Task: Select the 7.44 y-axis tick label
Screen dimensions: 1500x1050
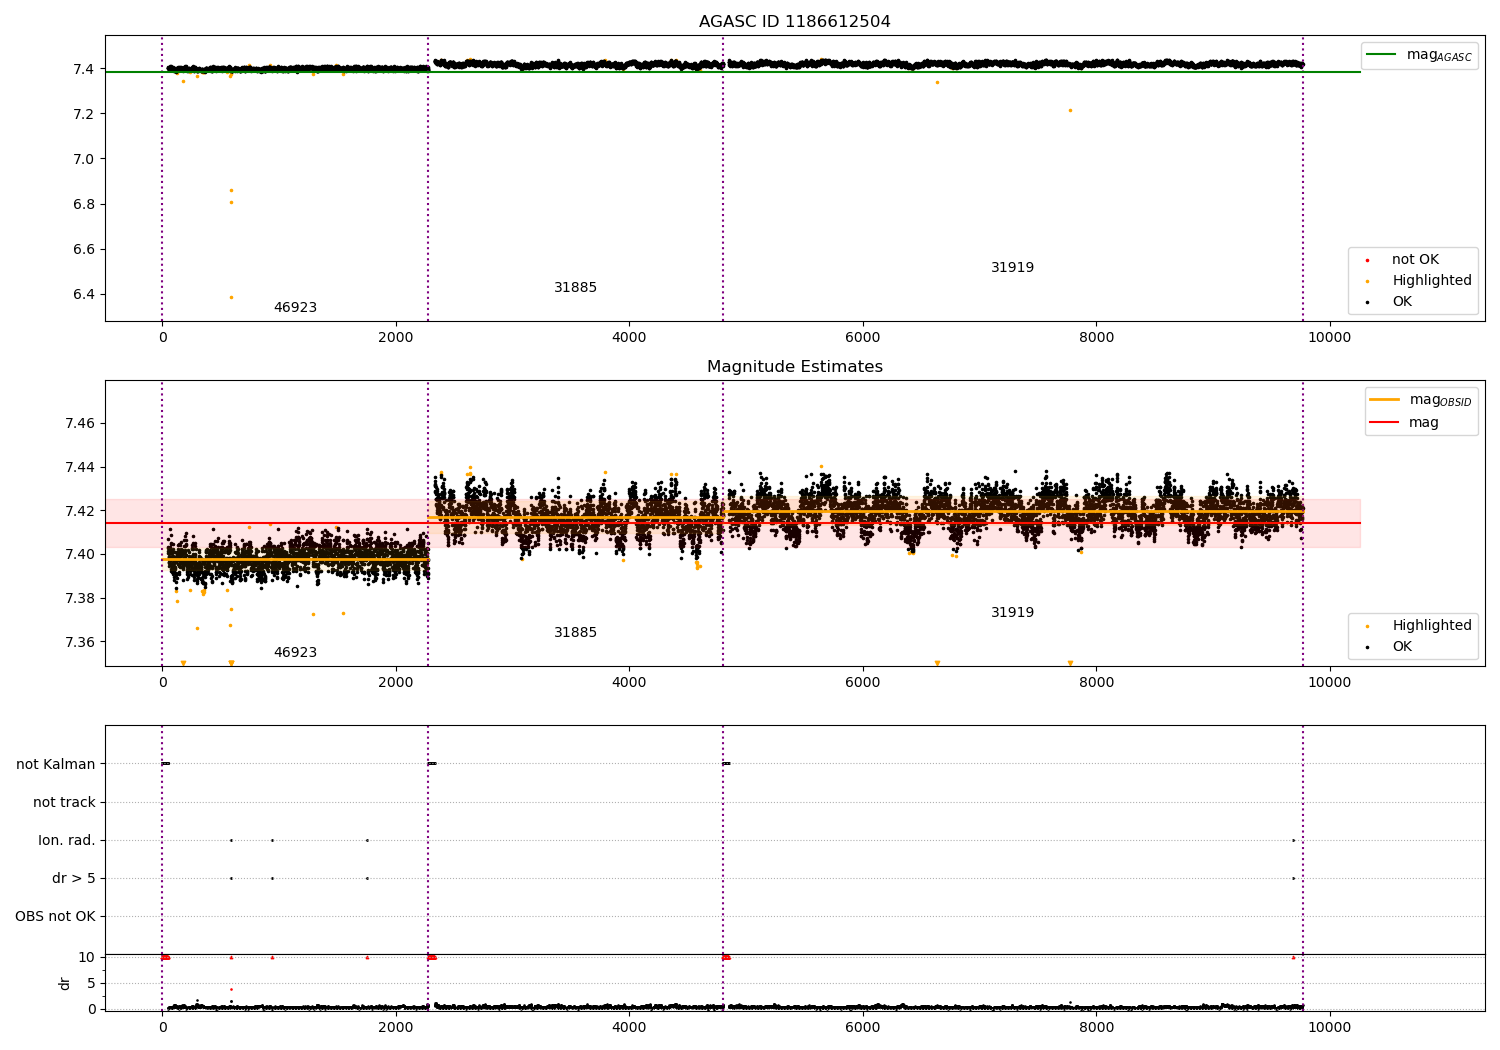Action: 80,468
